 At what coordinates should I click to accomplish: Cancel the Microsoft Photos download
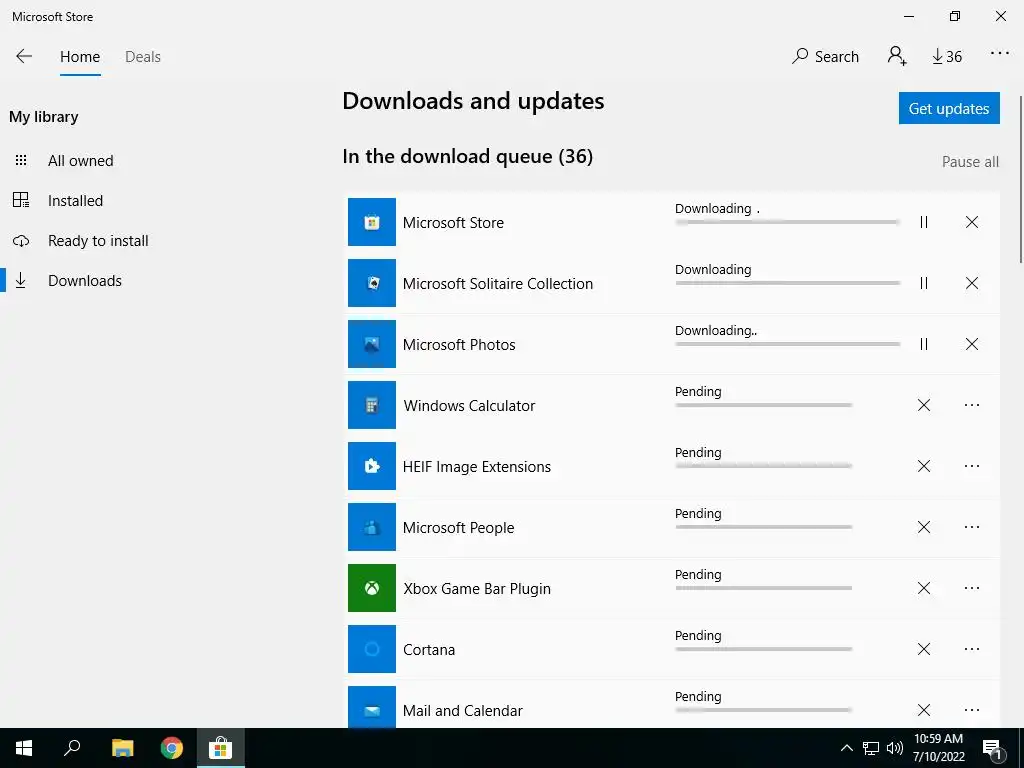click(972, 344)
